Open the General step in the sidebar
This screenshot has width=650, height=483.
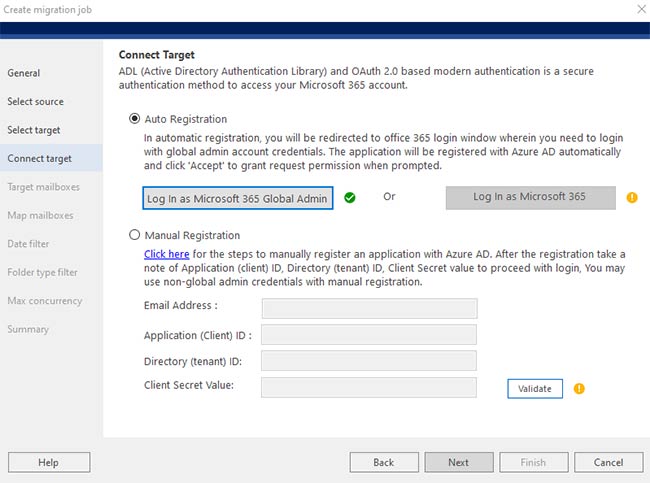click(x=24, y=73)
